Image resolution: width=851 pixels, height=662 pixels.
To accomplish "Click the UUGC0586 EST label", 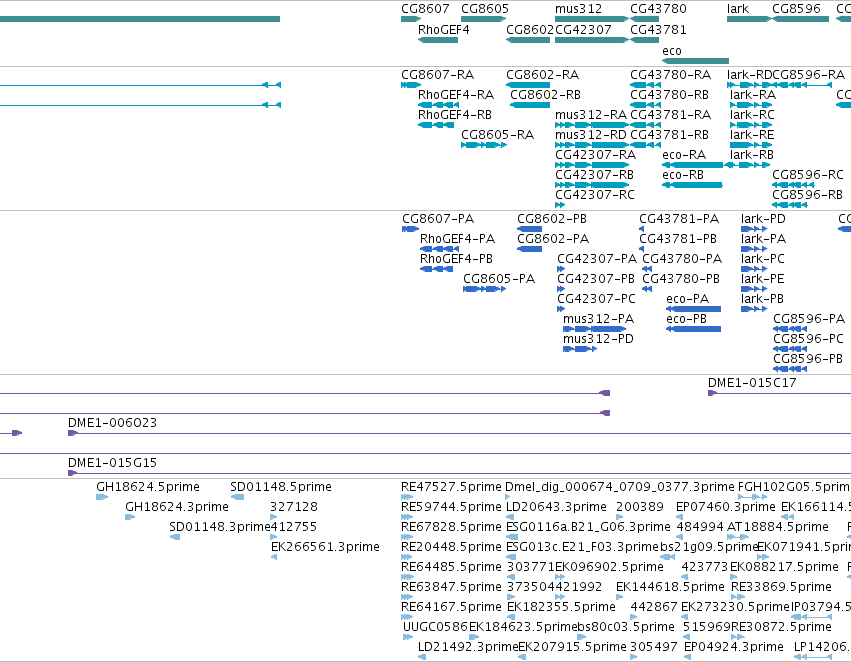I will [435, 628].
